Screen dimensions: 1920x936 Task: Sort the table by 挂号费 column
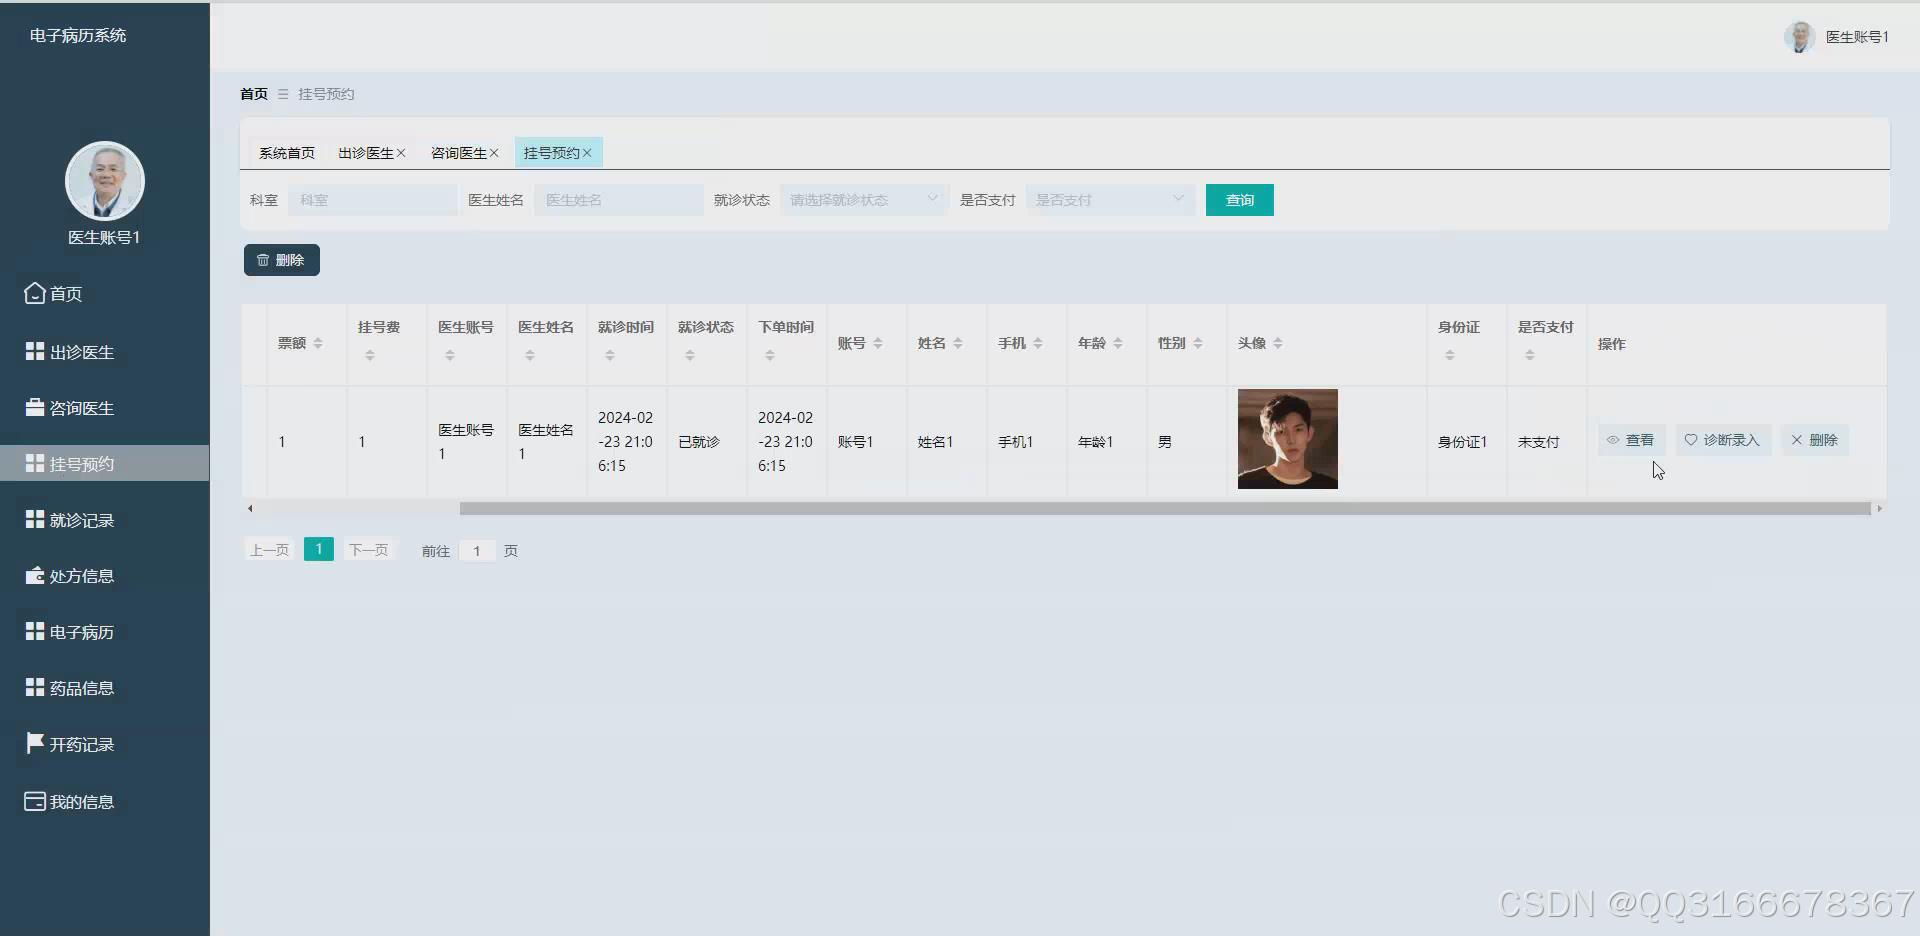[370, 355]
